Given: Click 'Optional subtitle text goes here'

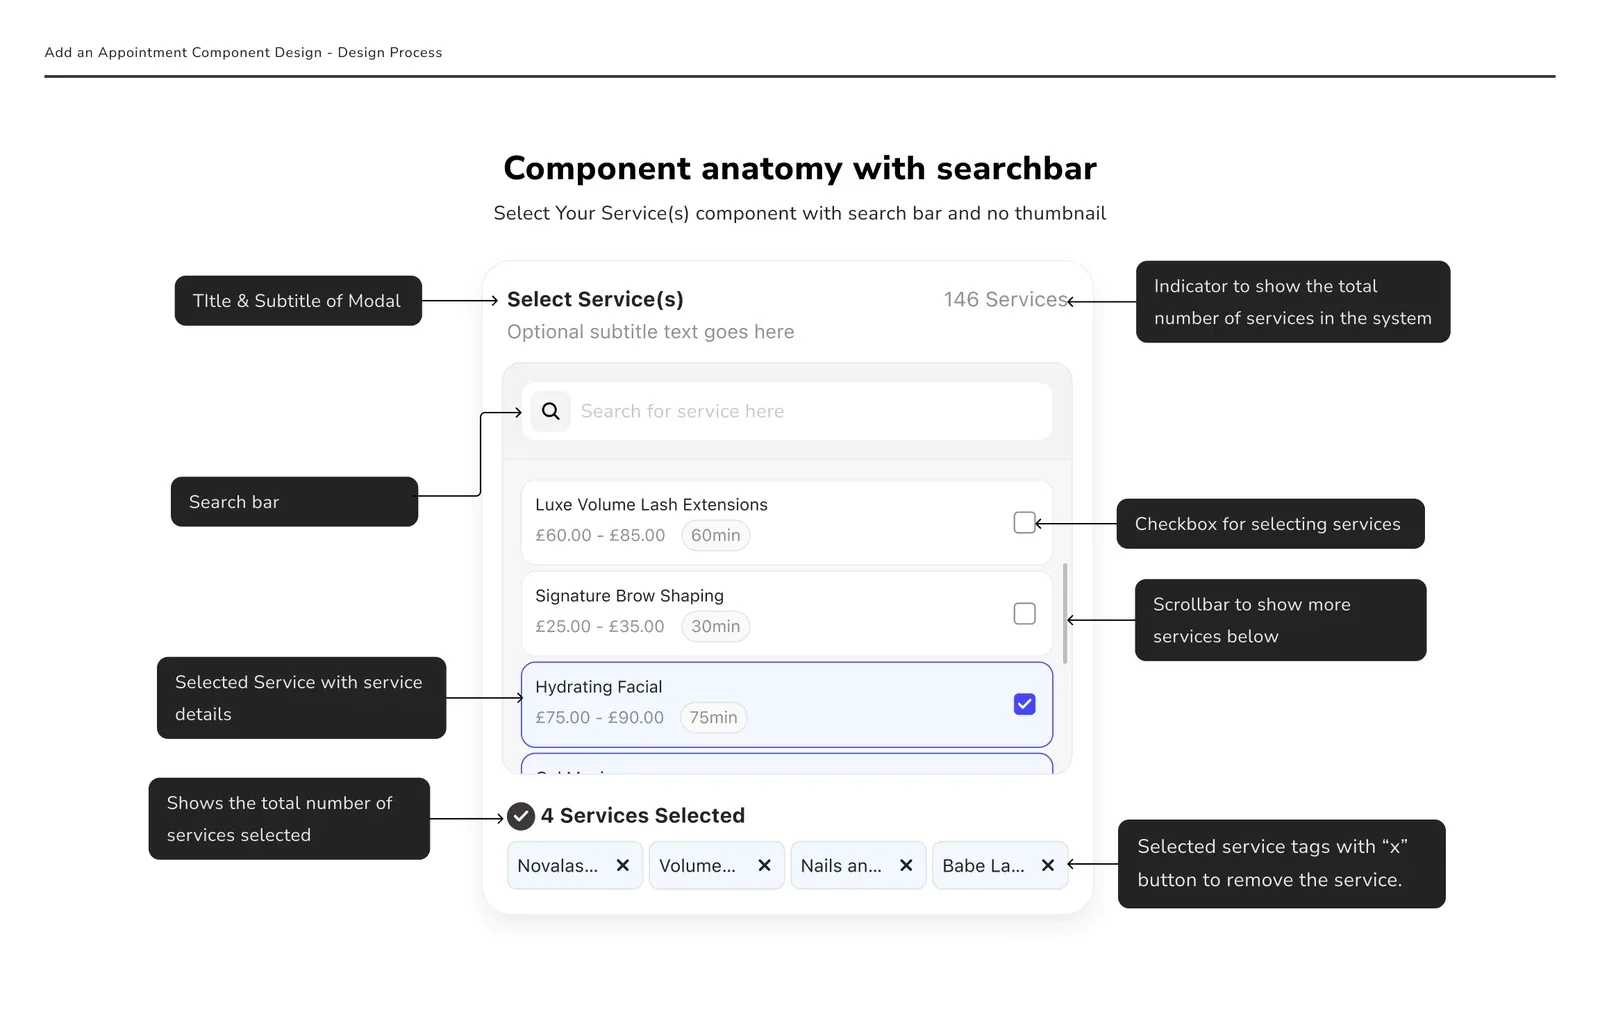Looking at the screenshot, I should tap(650, 332).
